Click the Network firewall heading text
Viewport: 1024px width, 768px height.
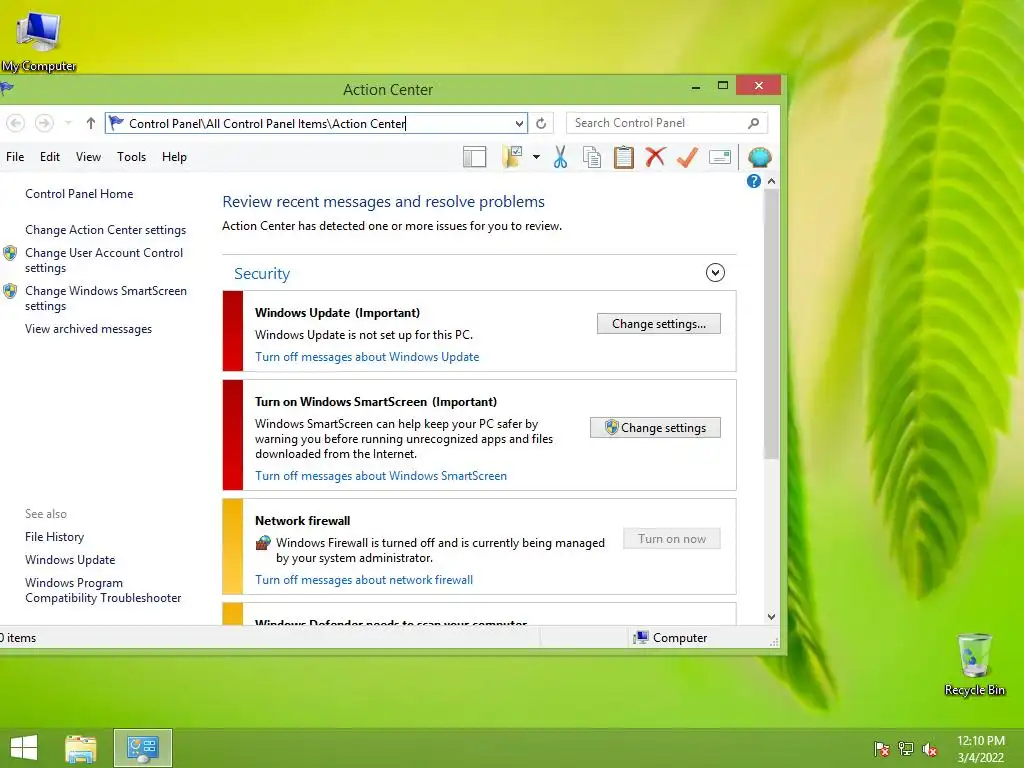(302, 520)
